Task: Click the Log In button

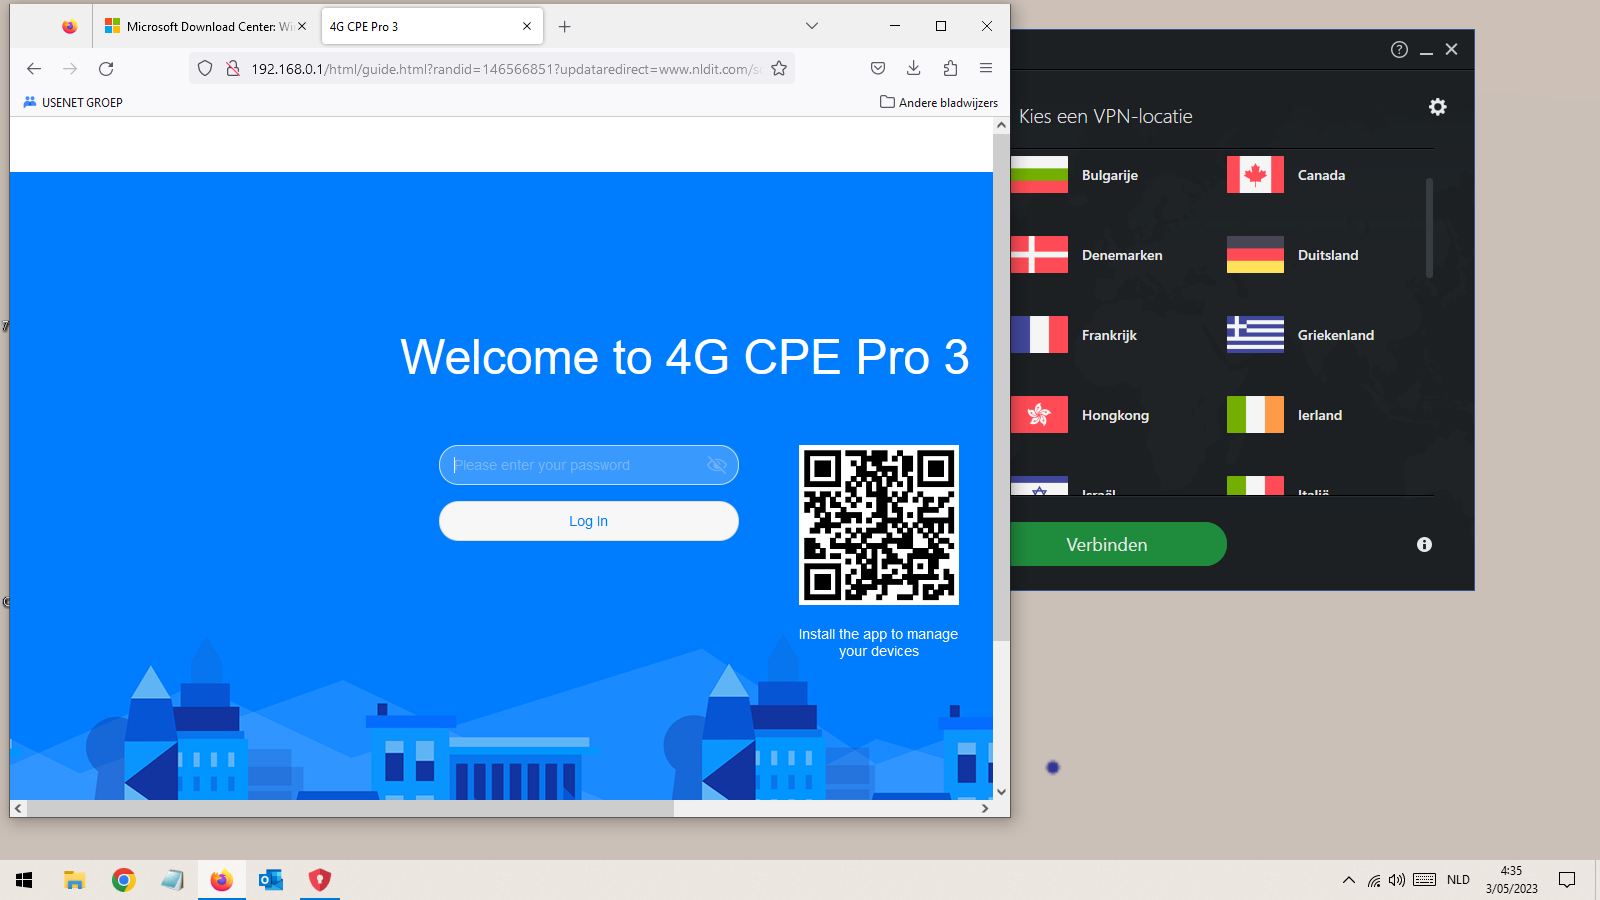Action: click(589, 521)
